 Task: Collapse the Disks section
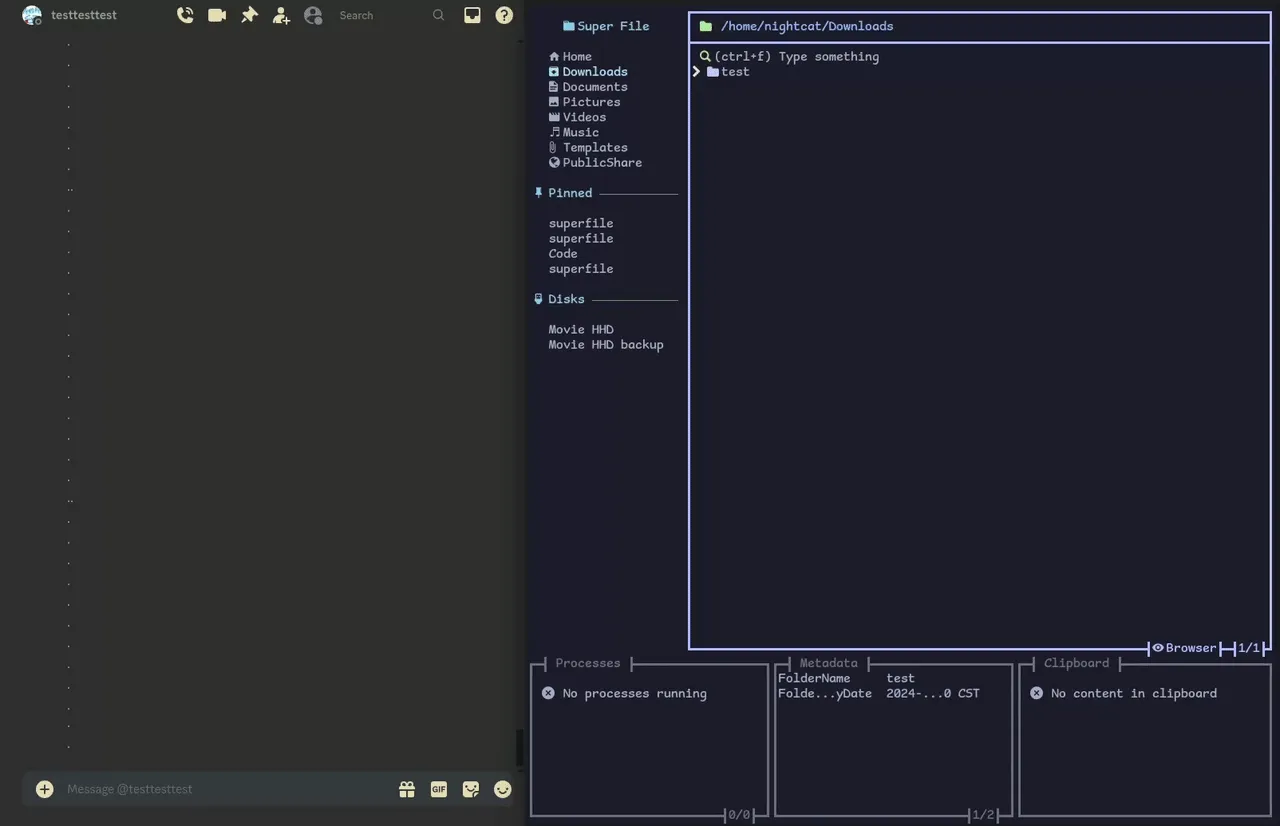coord(566,298)
